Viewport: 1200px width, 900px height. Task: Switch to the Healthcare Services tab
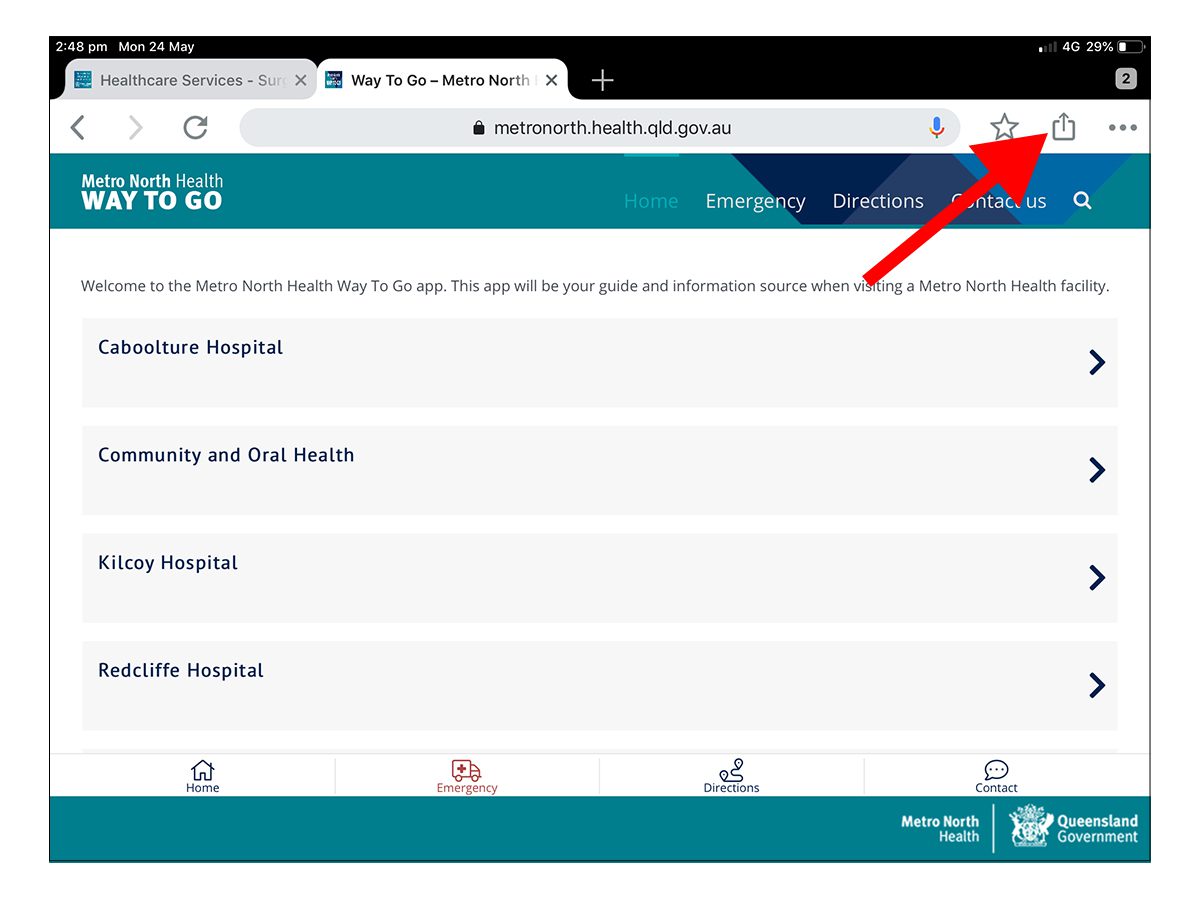191,80
